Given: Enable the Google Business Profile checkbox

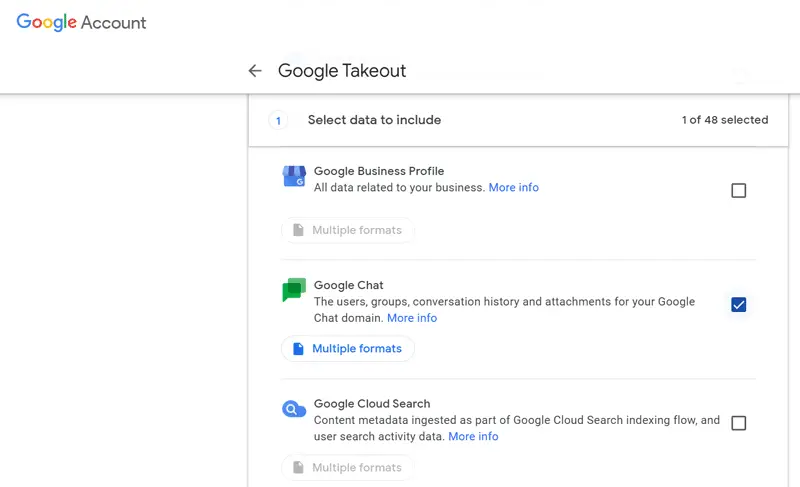Looking at the screenshot, I should tap(738, 190).
